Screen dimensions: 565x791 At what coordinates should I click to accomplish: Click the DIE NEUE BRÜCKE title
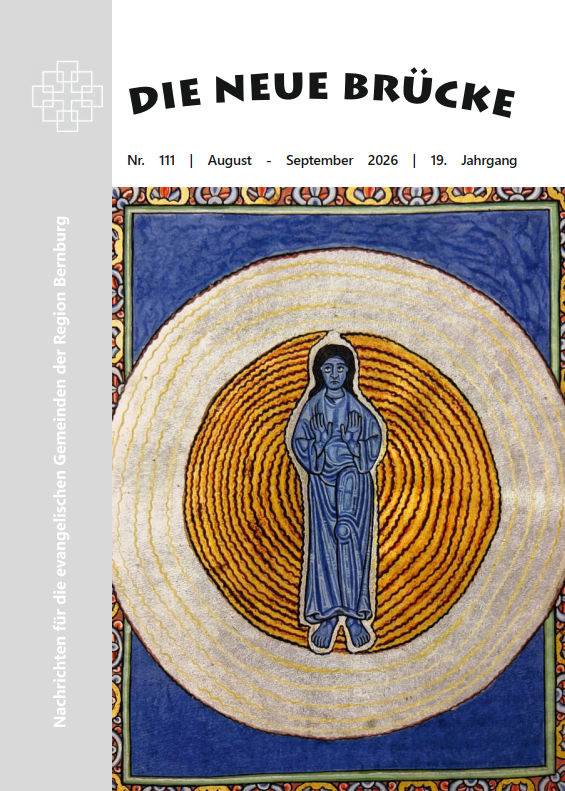(321, 93)
